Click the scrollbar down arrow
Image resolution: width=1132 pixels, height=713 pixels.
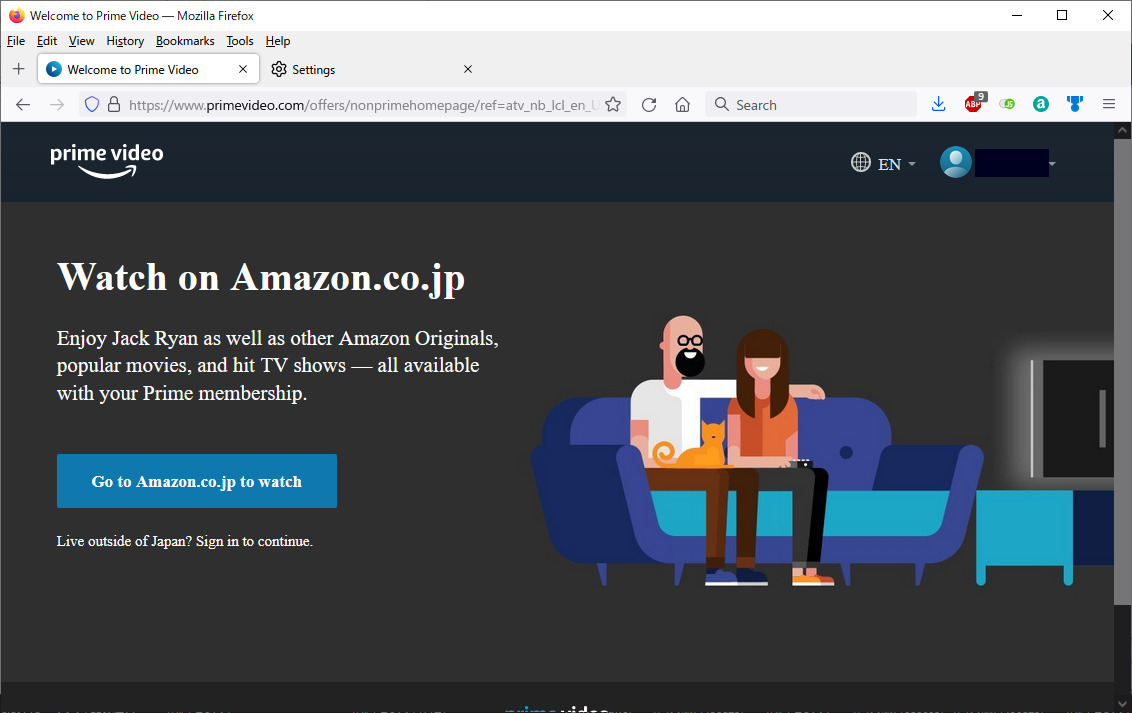1123,704
